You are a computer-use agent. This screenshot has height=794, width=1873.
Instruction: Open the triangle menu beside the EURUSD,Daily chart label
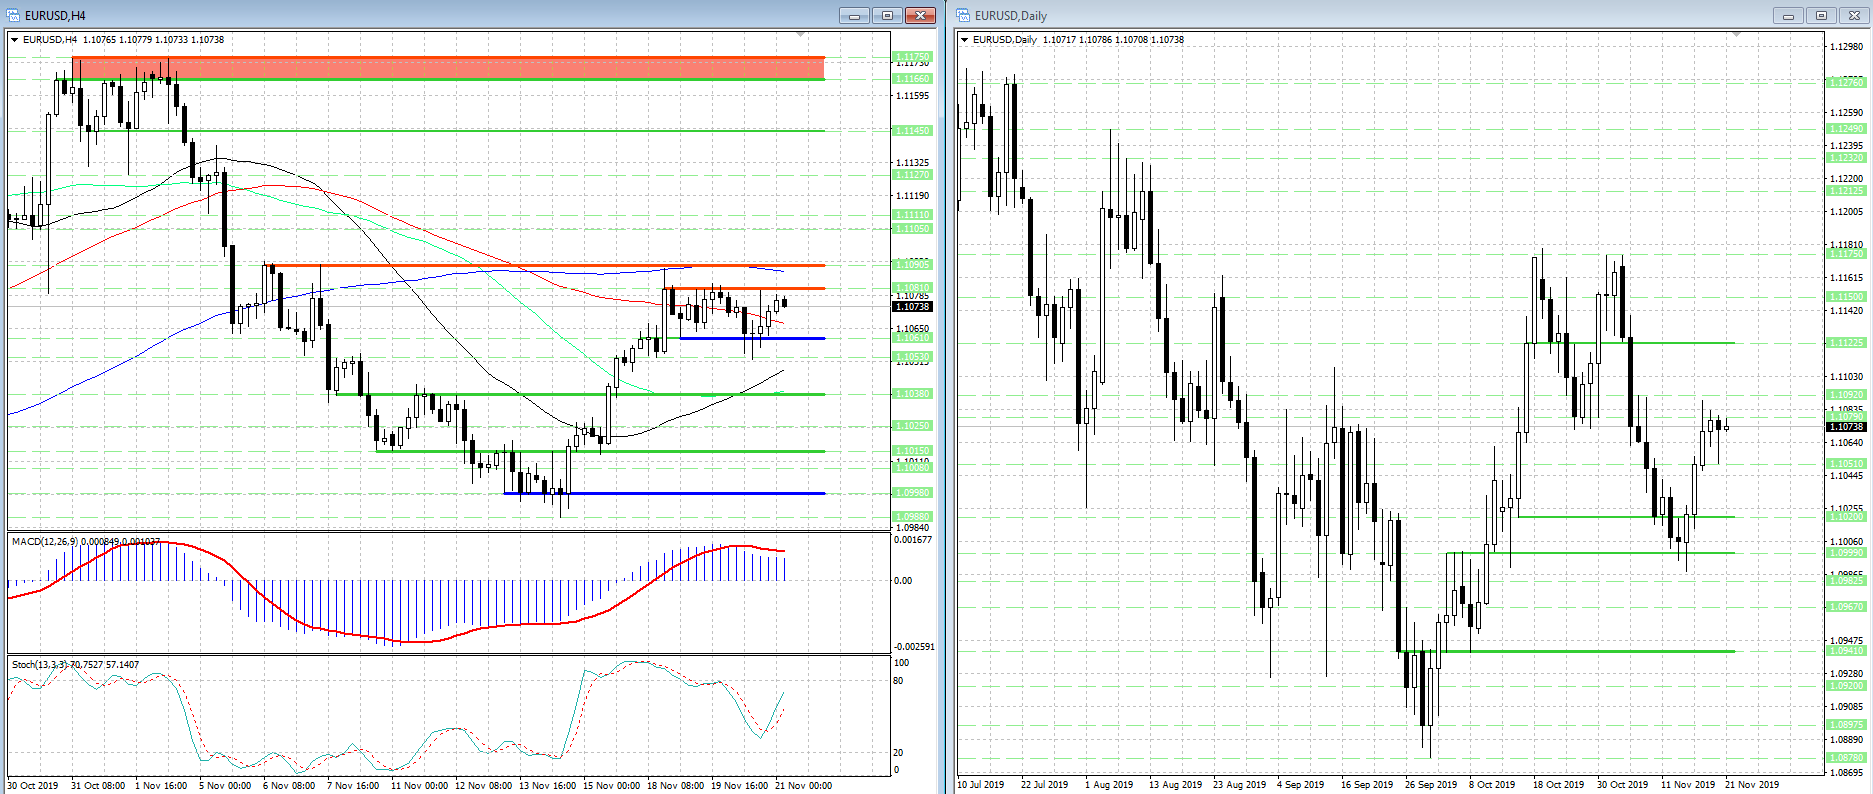coord(964,40)
